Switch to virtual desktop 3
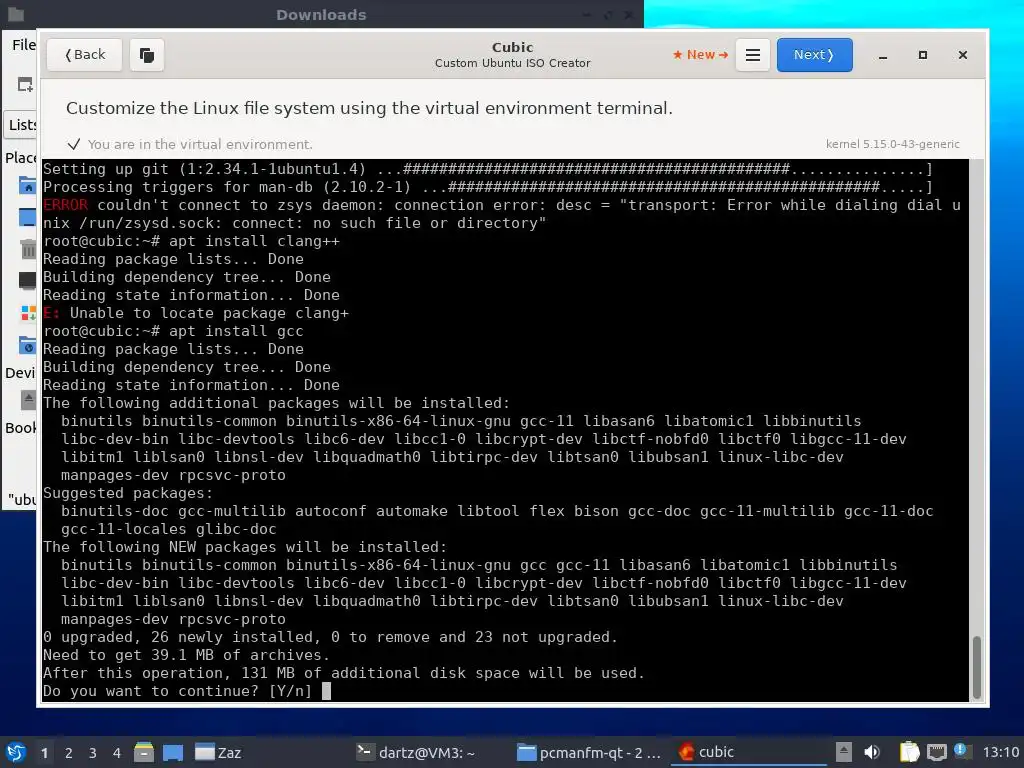Viewport: 1024px width, 768px height. pos(93,753)
